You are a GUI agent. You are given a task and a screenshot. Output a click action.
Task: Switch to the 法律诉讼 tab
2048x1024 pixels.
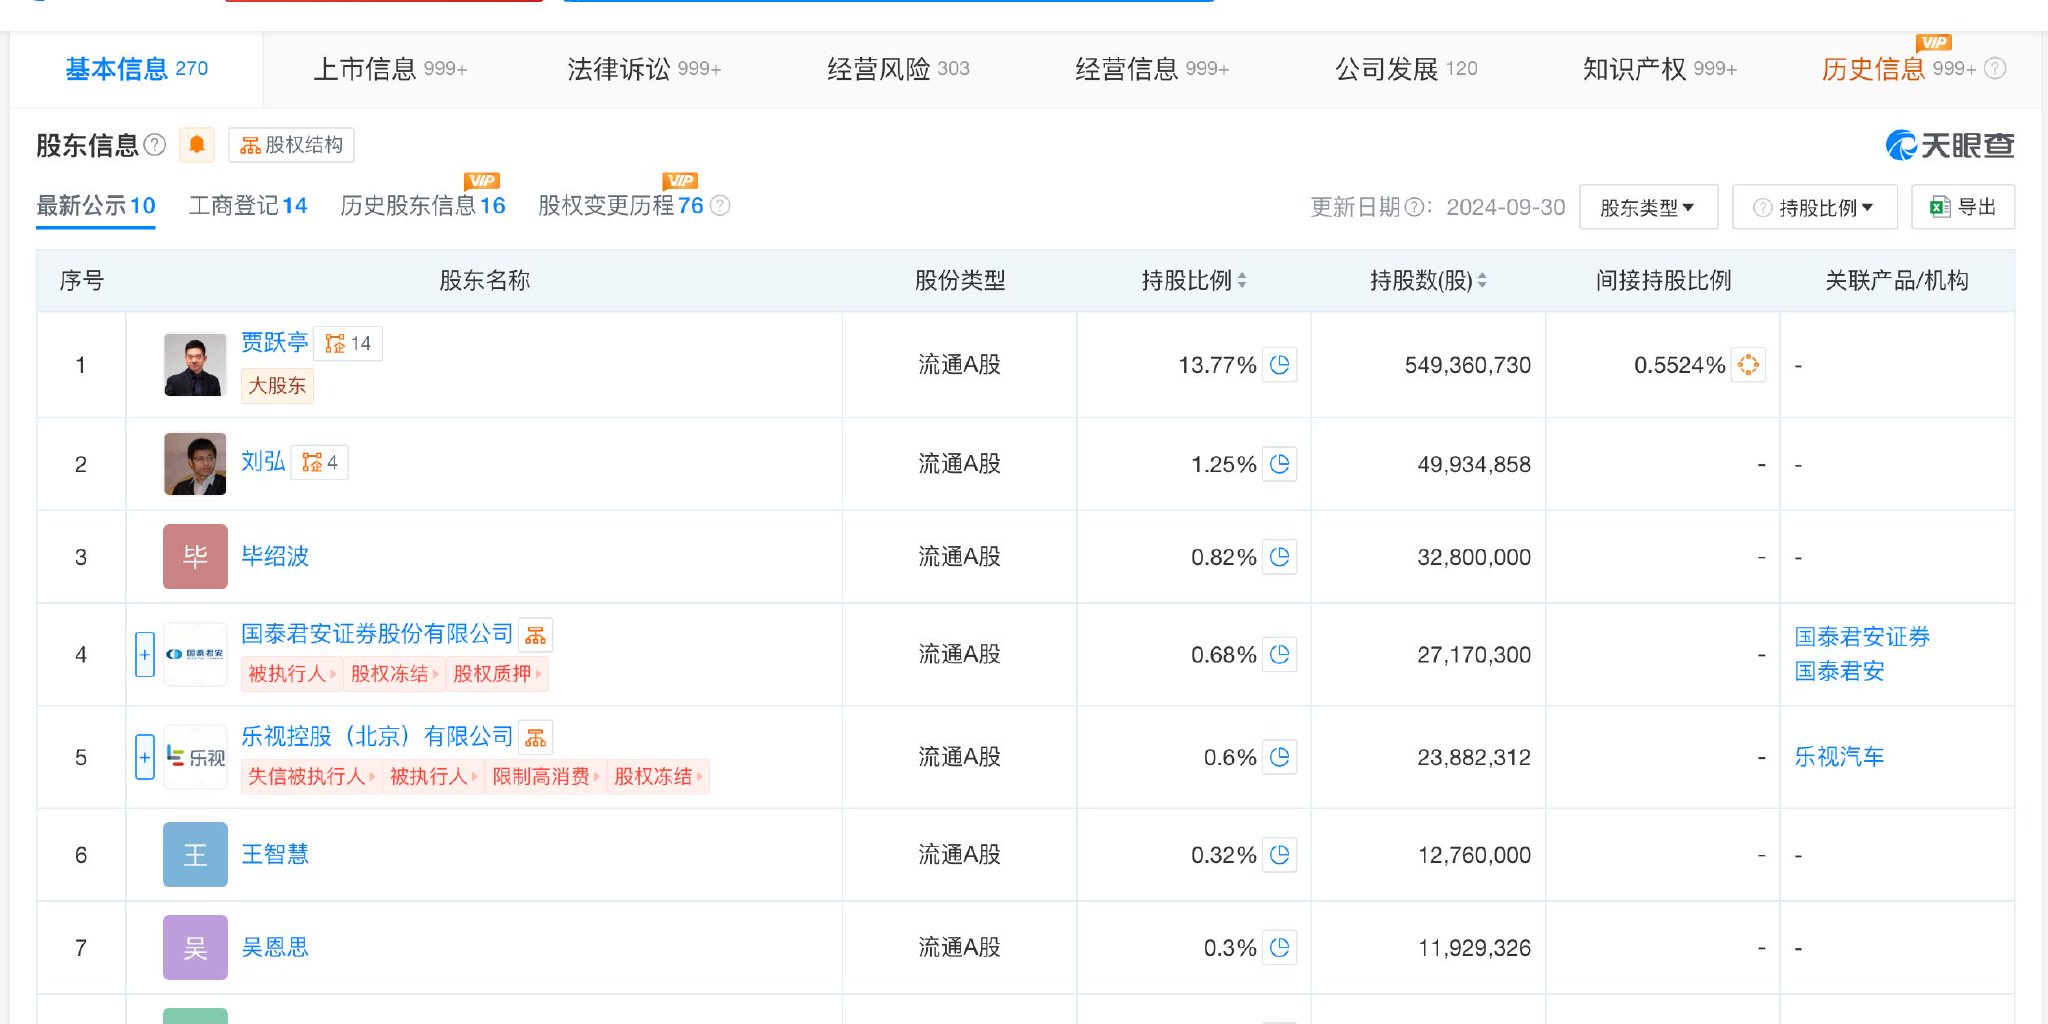point(644,69)
